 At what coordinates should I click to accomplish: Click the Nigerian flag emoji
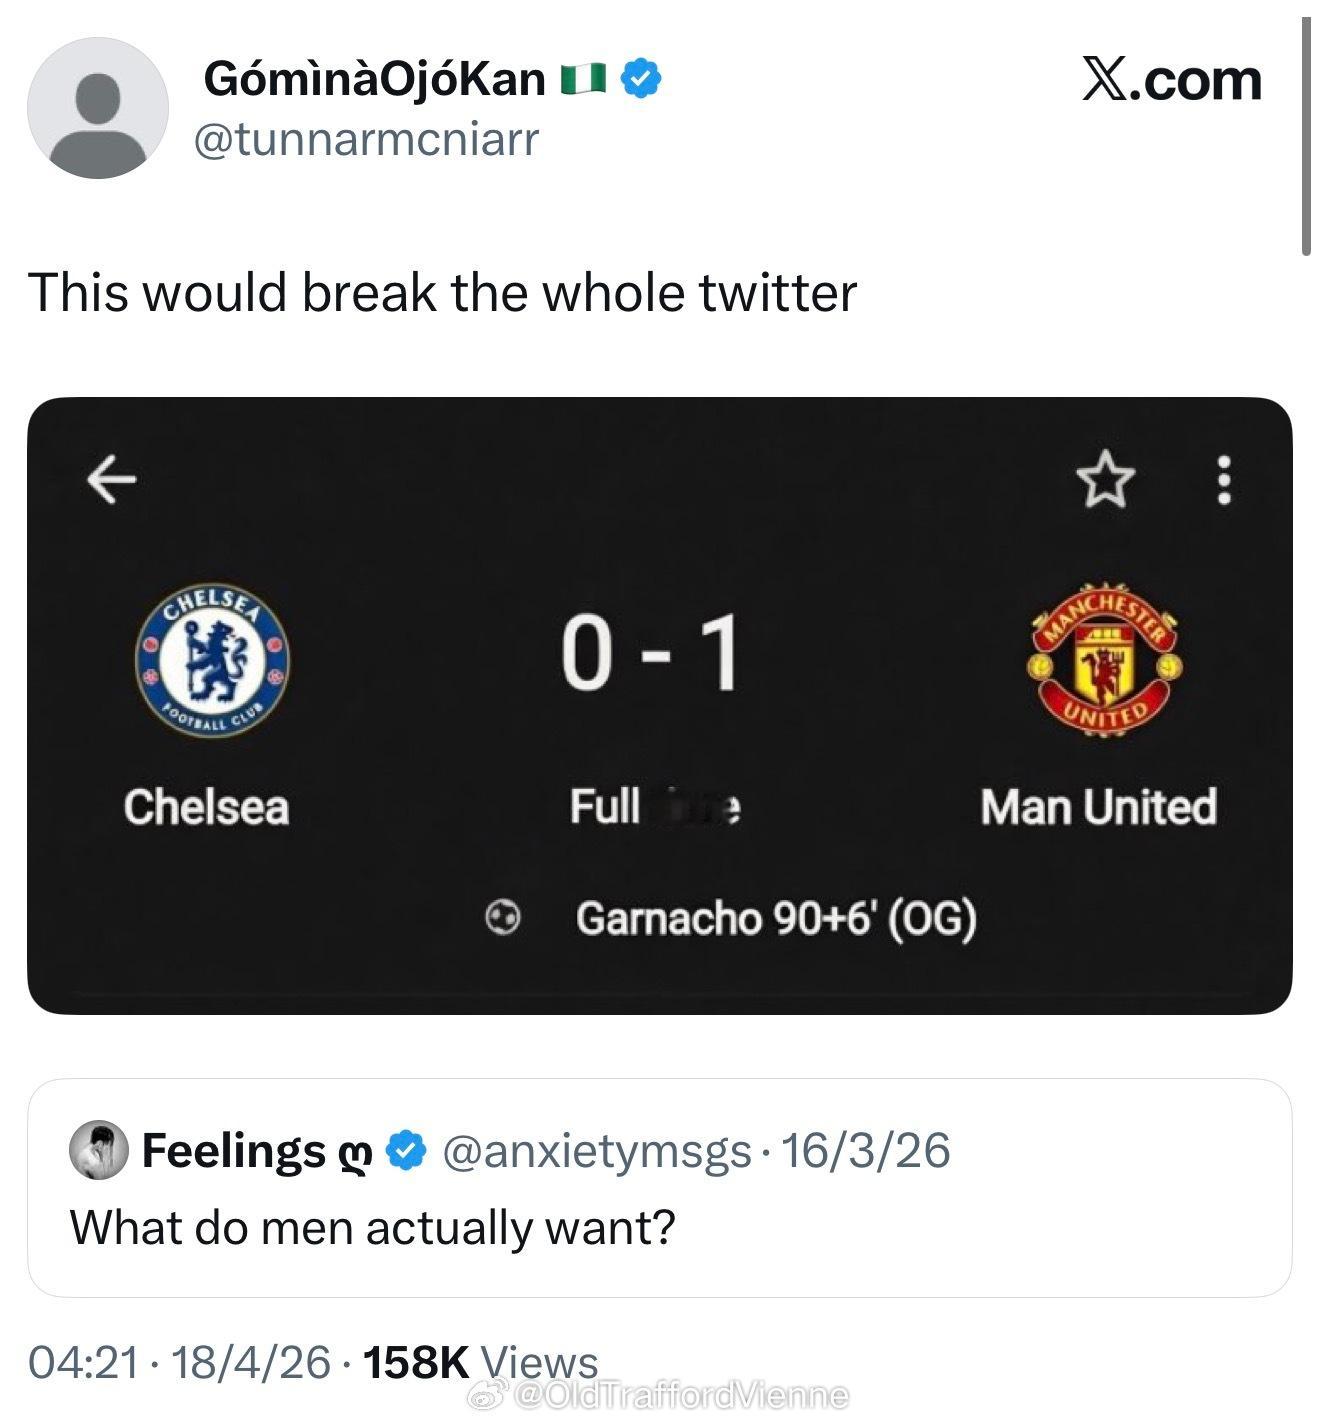(x=583, y=79)
